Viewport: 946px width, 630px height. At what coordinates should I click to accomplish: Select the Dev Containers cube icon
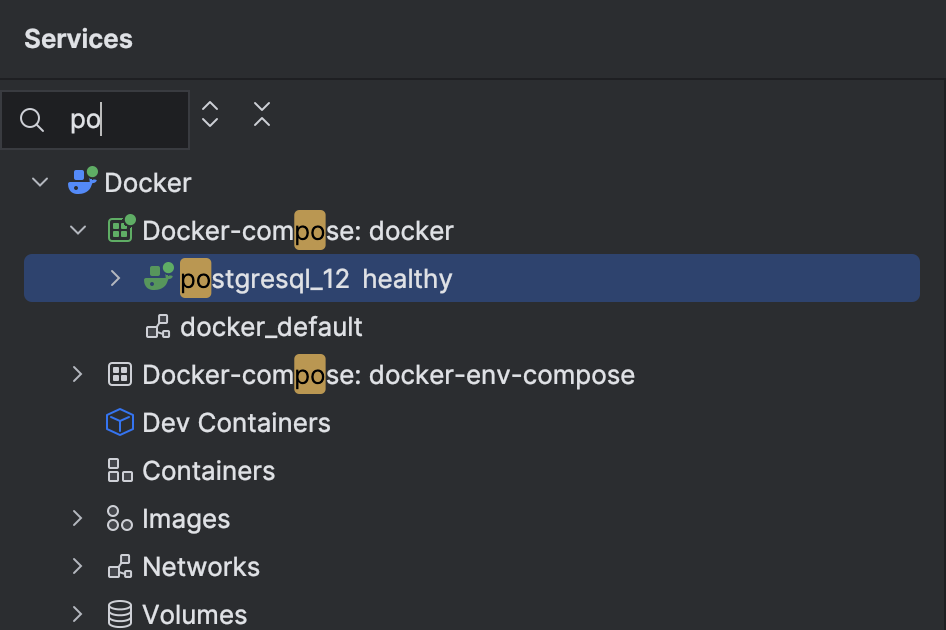click(x=119, y=422)
